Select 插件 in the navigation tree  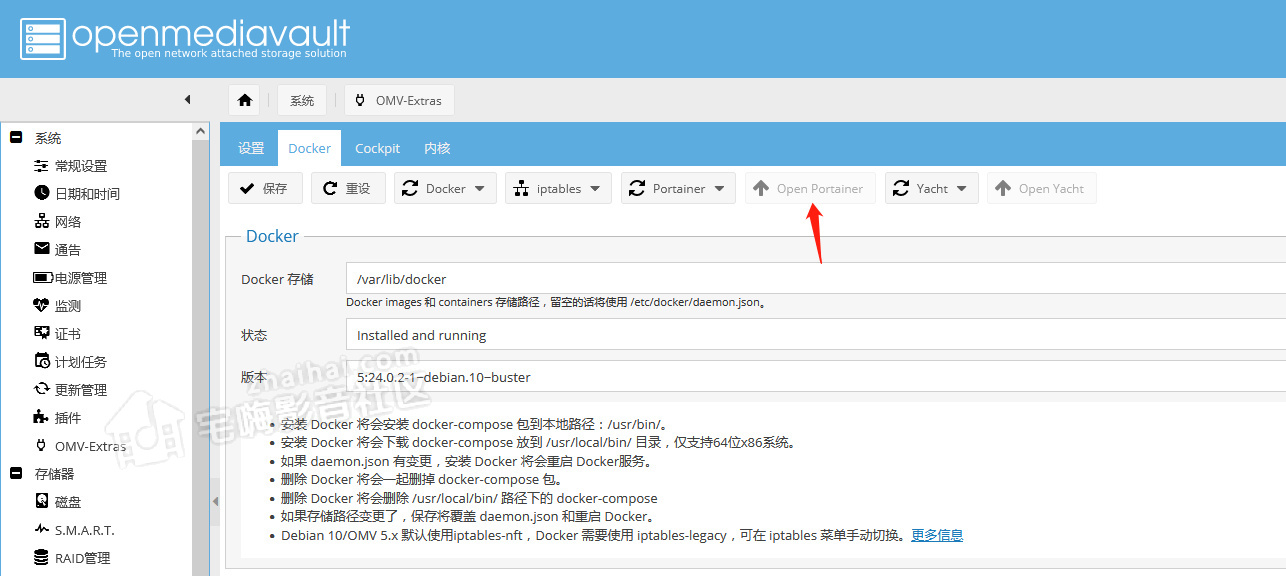[68, 418]
